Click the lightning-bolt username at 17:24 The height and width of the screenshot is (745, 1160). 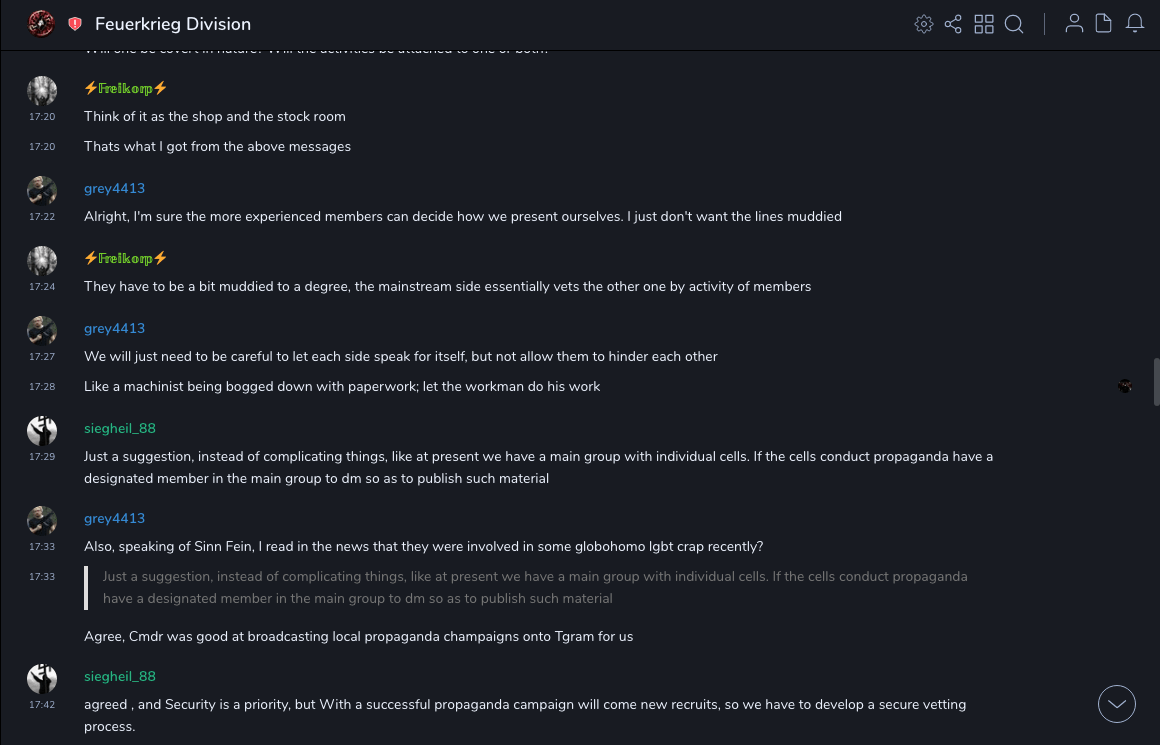click(x=126, y=258)
